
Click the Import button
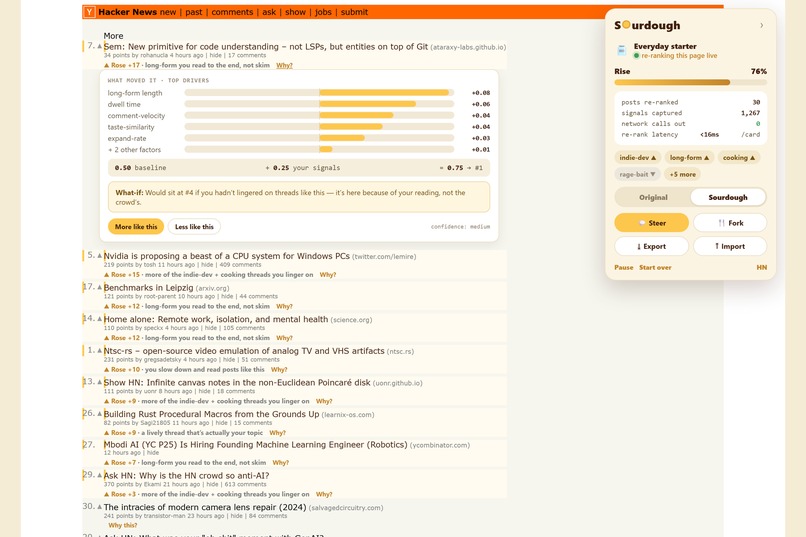coord(730,246)
